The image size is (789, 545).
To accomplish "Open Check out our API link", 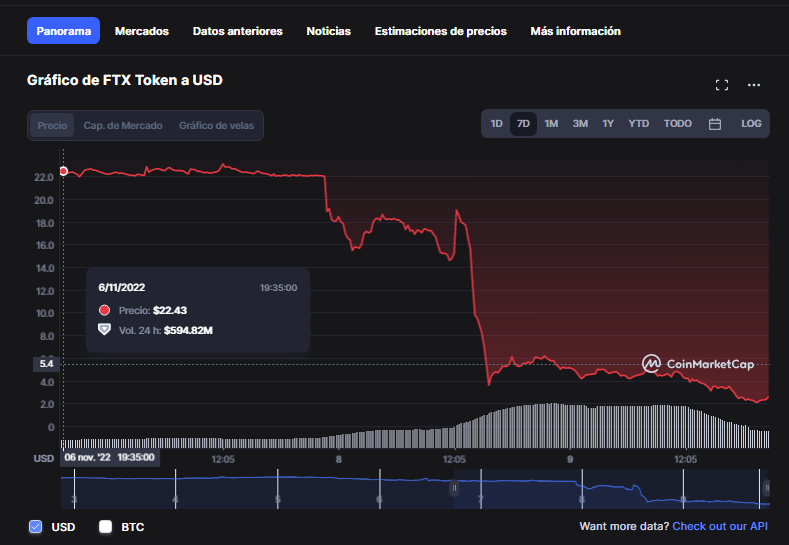I will (x=720, y=526).
